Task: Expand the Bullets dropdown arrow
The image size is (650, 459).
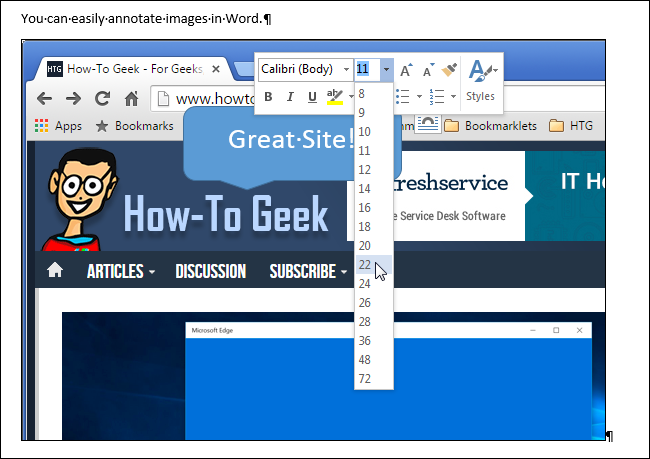Action: click(419, 97)
